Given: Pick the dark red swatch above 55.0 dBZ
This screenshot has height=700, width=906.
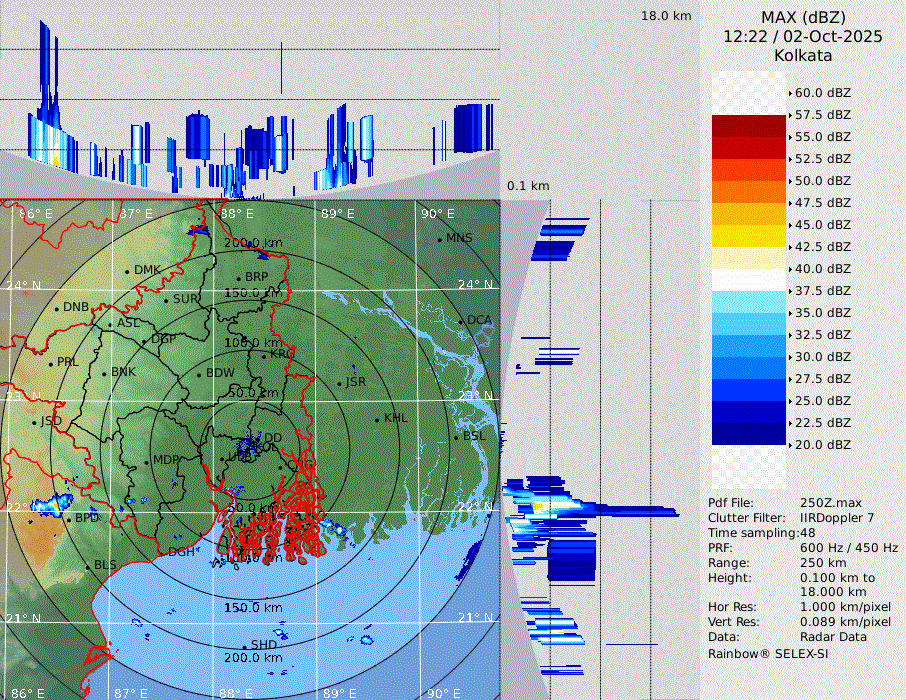Looking at the screenshot, I should click(749, 126).
